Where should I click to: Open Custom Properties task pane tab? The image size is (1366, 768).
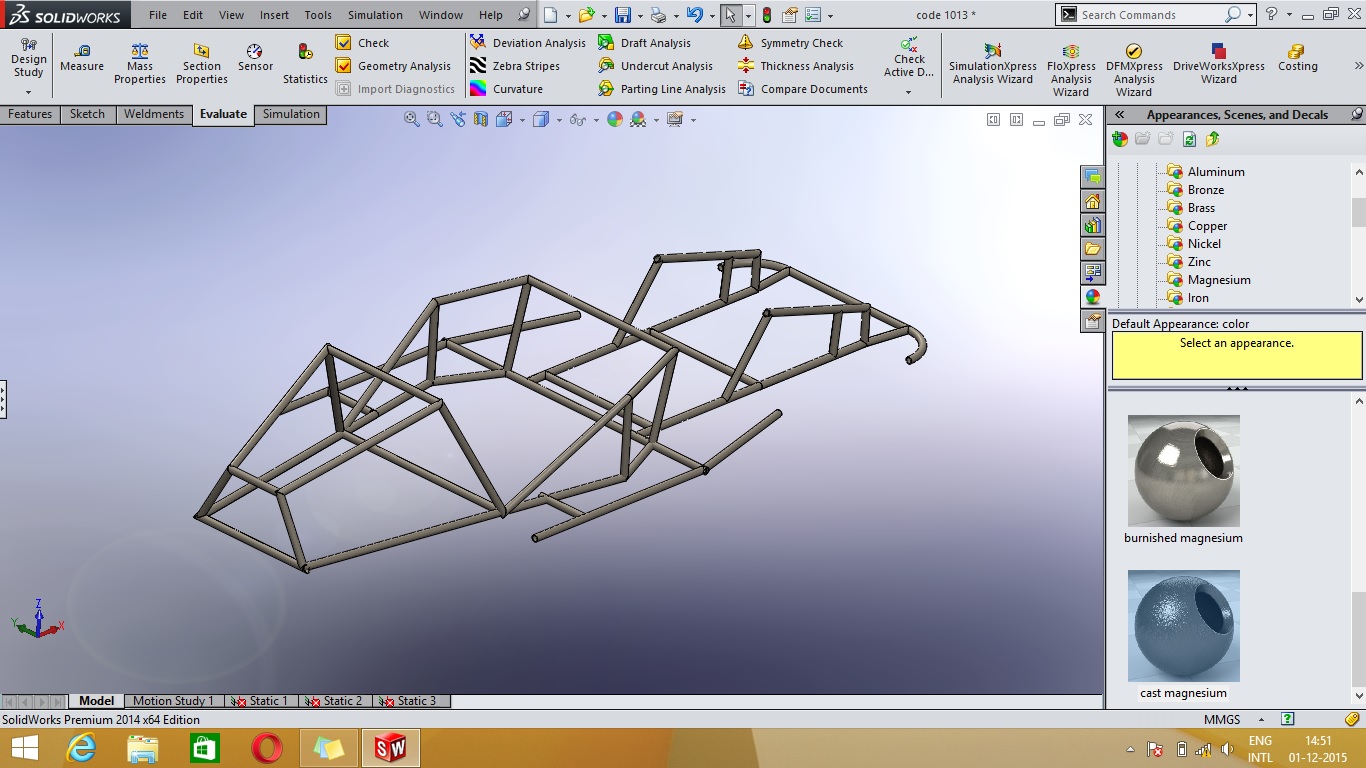(1093, 321)
